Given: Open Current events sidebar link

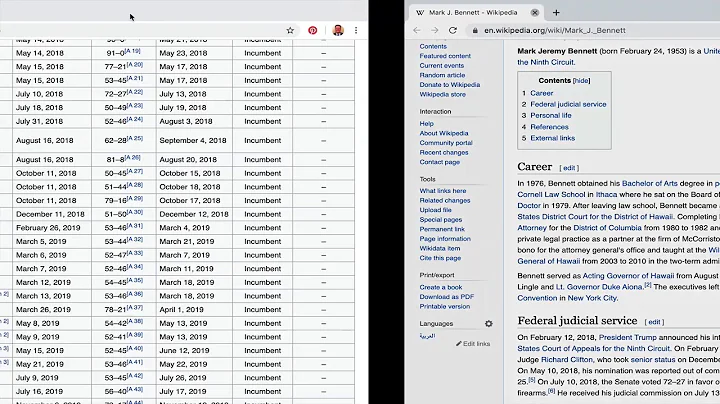Looking at the screenshot, I should 442,66.
